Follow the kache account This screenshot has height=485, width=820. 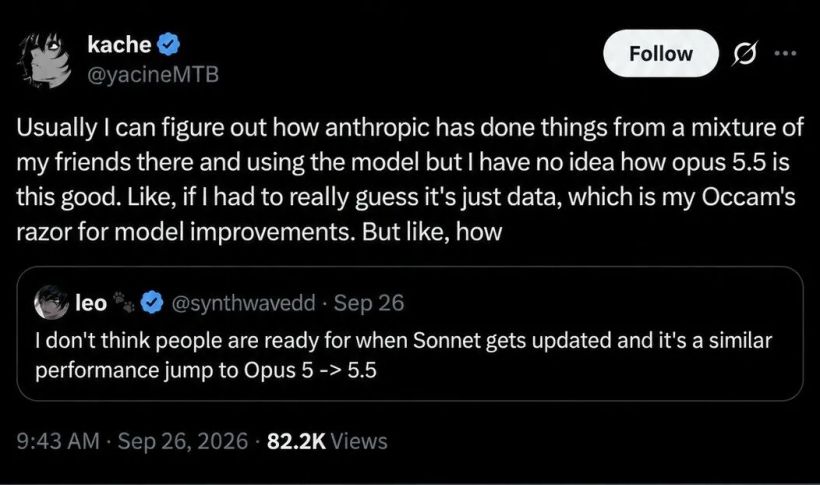point(660,53)
